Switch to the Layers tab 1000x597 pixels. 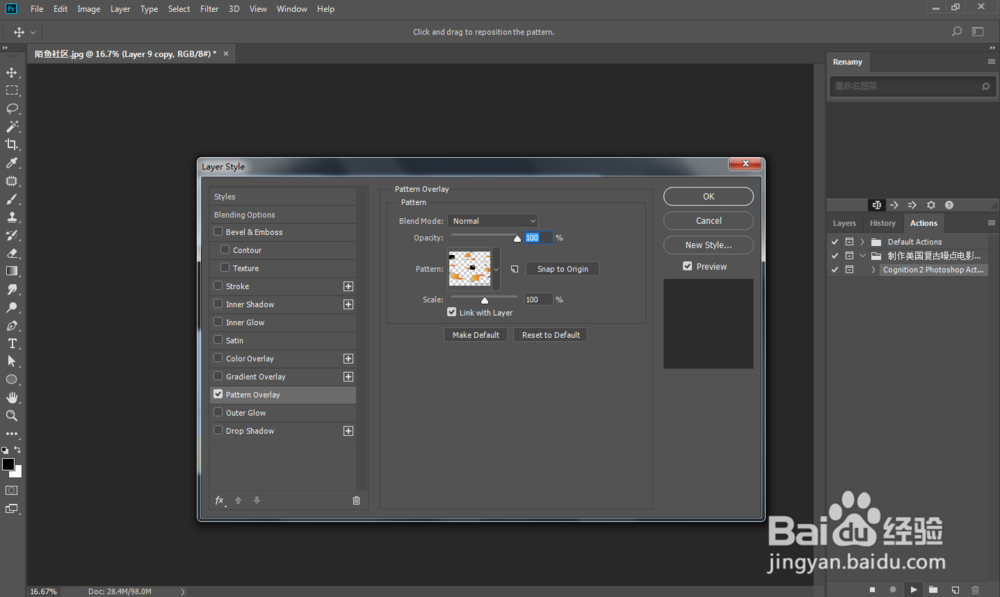[844, 223]
